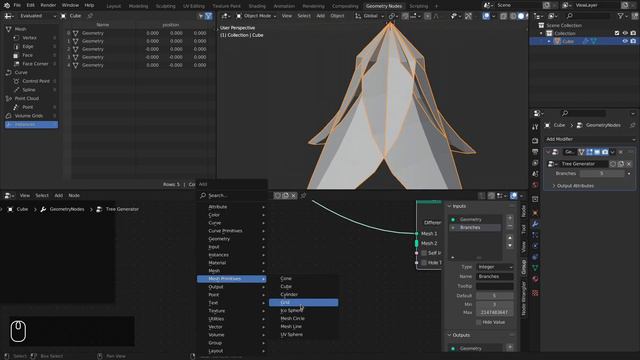The width and height of the screenshot is (640, 360).
Task: Enable the Hide Value checkbox
Action: (478, 322)
